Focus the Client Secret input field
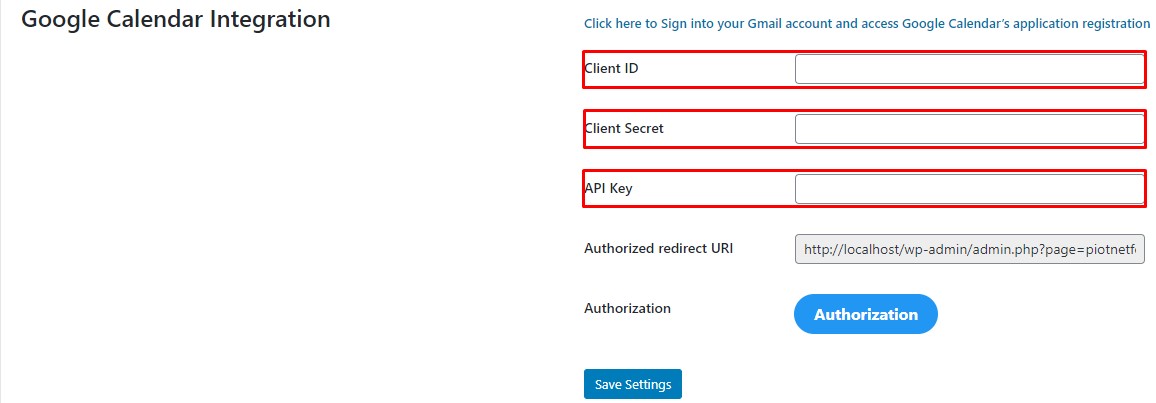This screenshot has width=1156, height=403. pyautogui.click(x=969, y=129)
